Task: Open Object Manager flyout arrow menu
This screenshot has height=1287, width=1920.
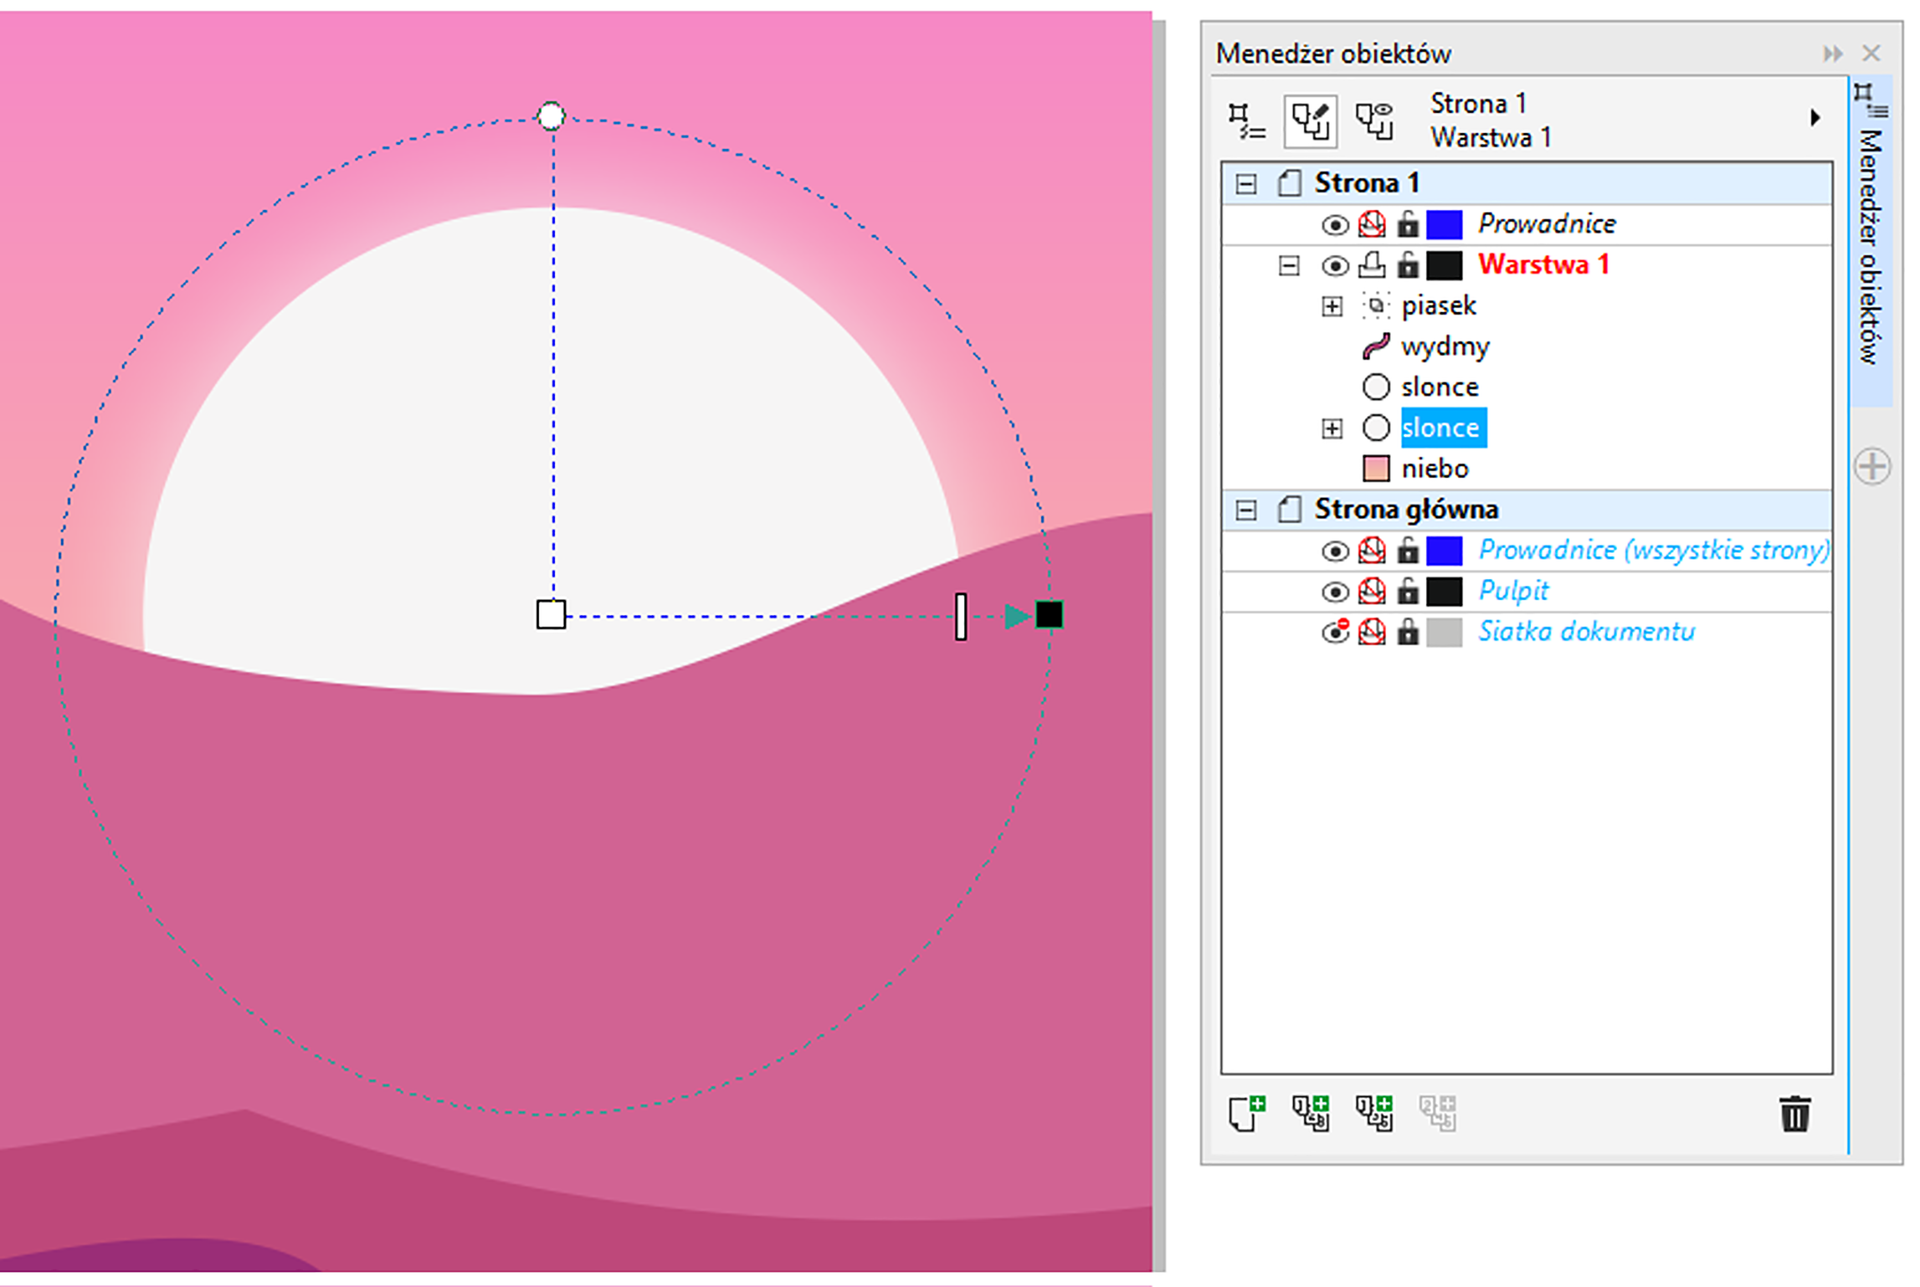Action: (1815, 118)
